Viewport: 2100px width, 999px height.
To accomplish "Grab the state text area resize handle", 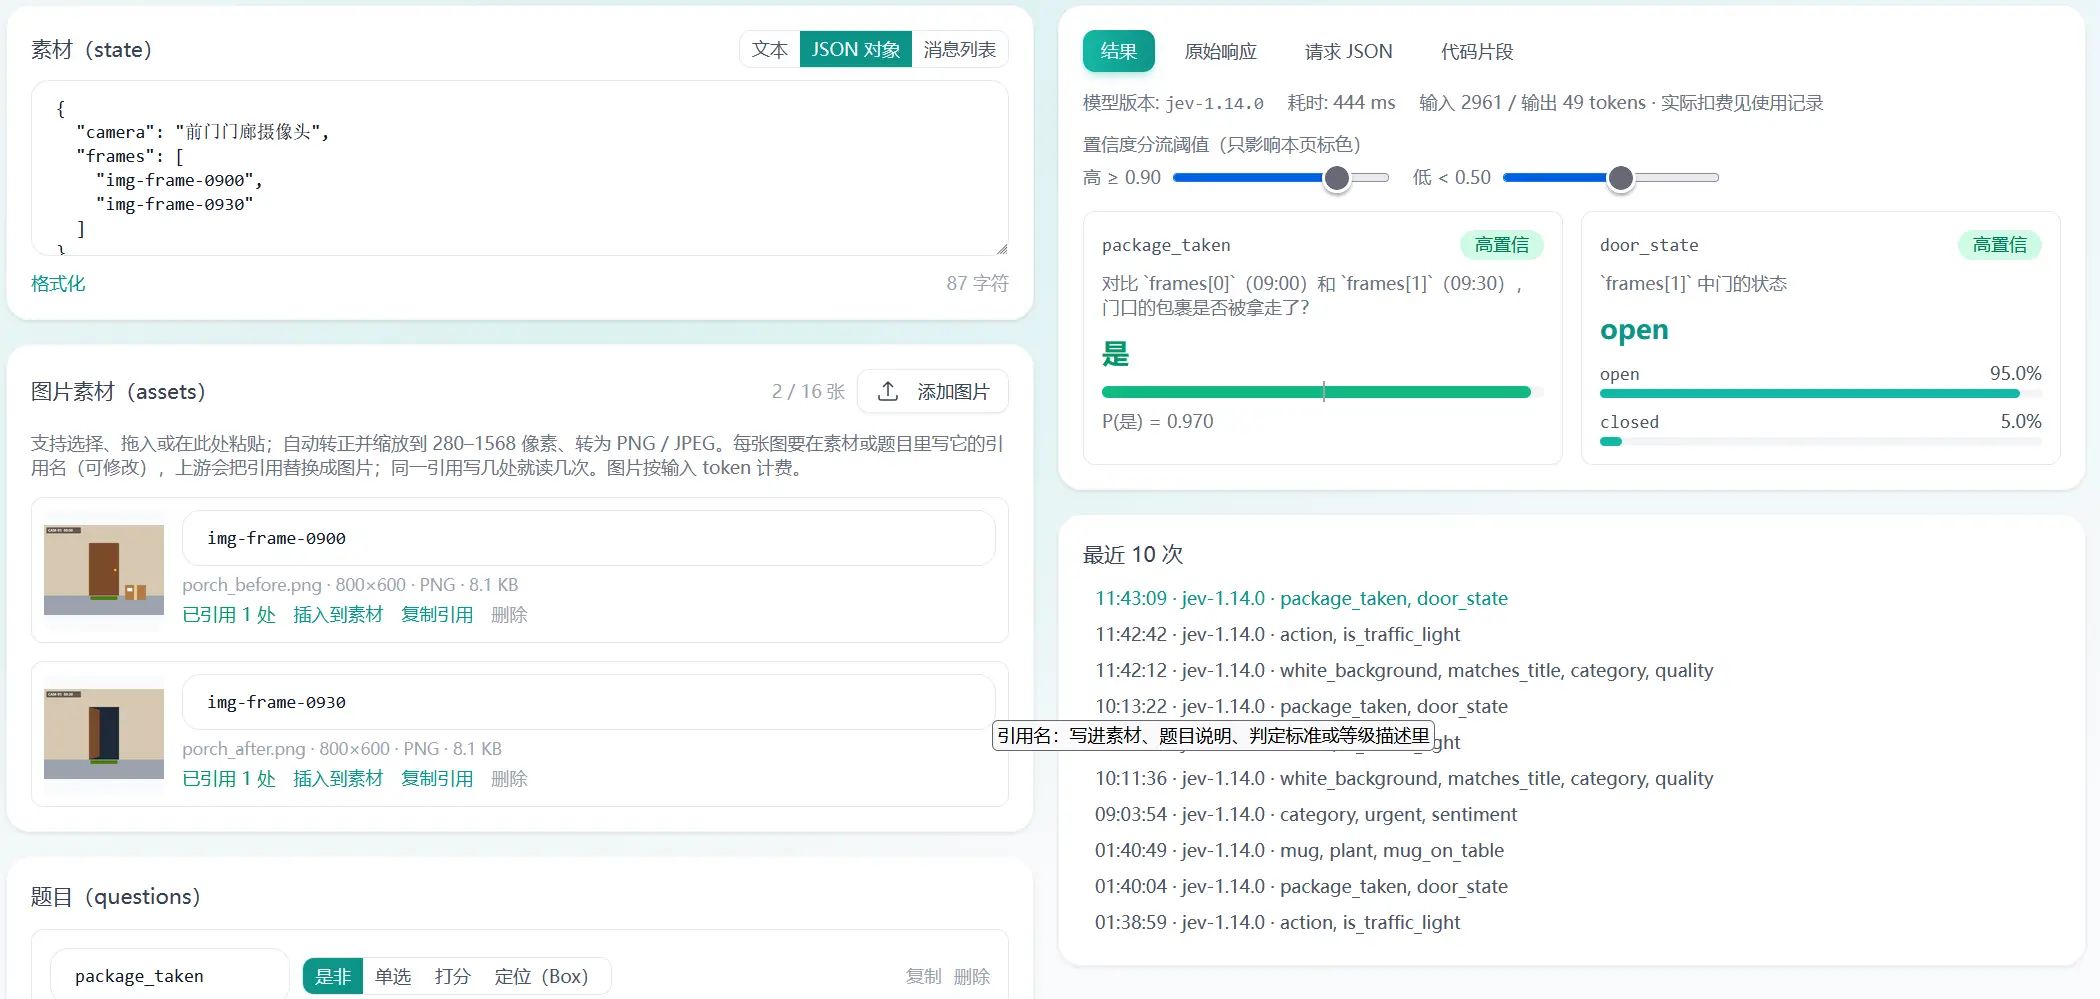I will pyautogui.click(x=1002, y=249).
